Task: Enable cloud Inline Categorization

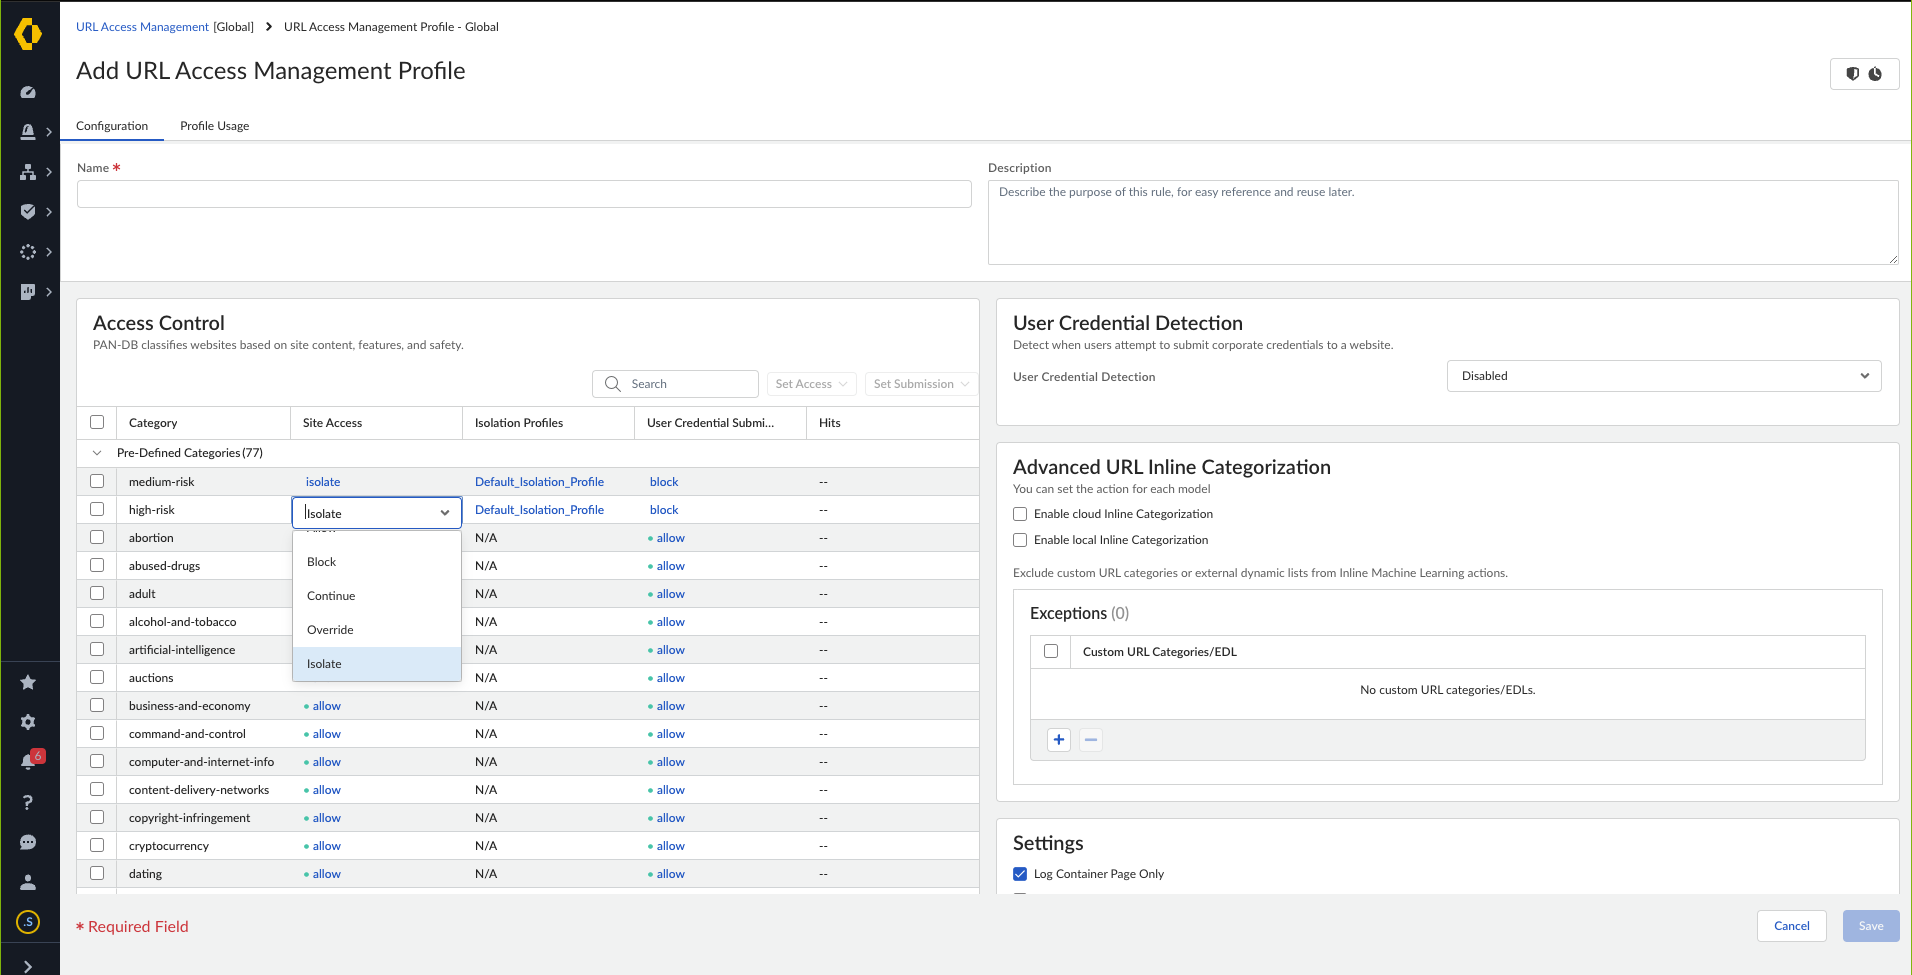Action: 1019,513
